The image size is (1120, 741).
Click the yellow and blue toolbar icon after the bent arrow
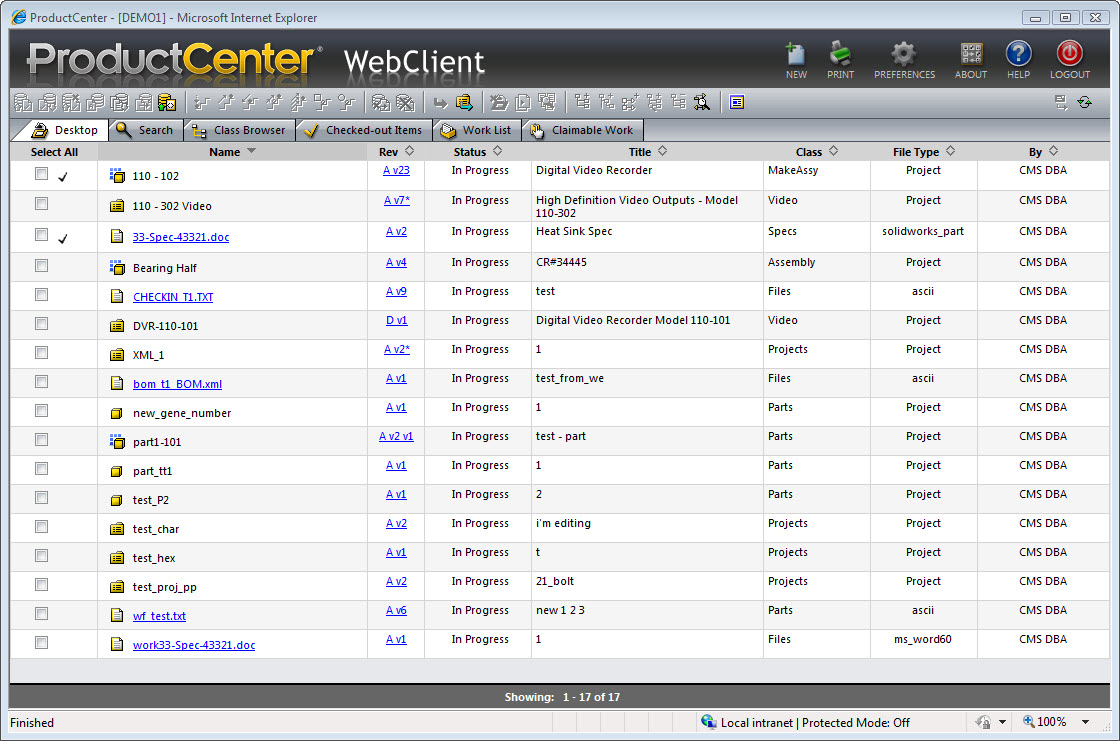point(464,103)
